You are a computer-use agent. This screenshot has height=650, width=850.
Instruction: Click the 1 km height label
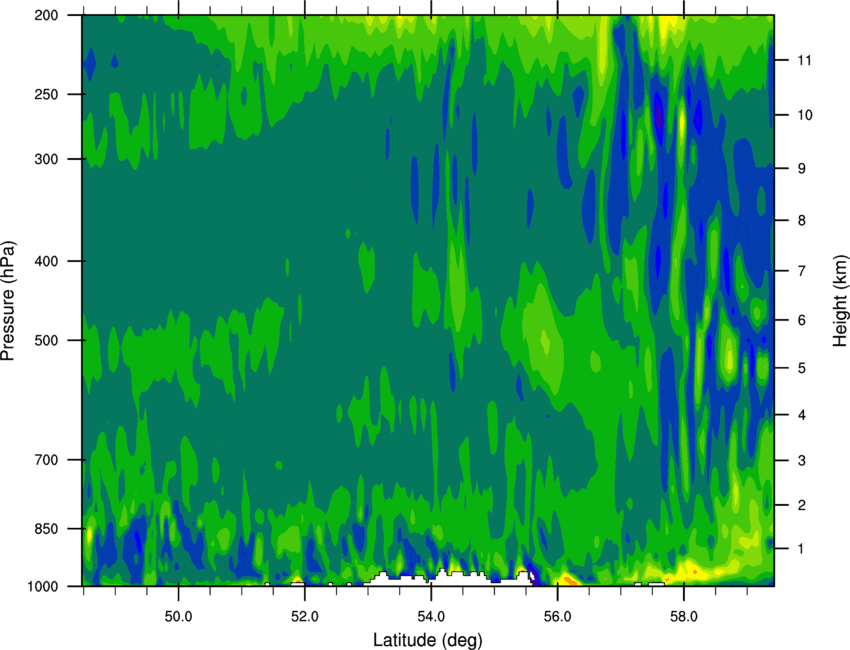[802, 549]
